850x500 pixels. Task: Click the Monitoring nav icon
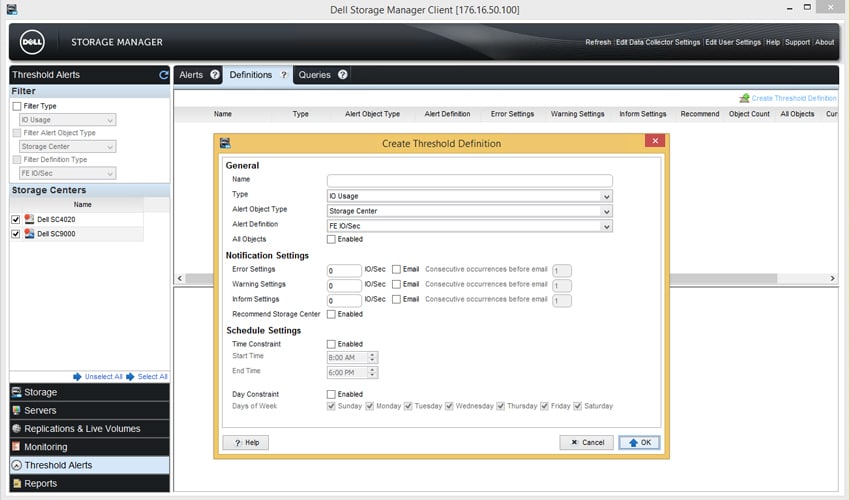point(17,447)
